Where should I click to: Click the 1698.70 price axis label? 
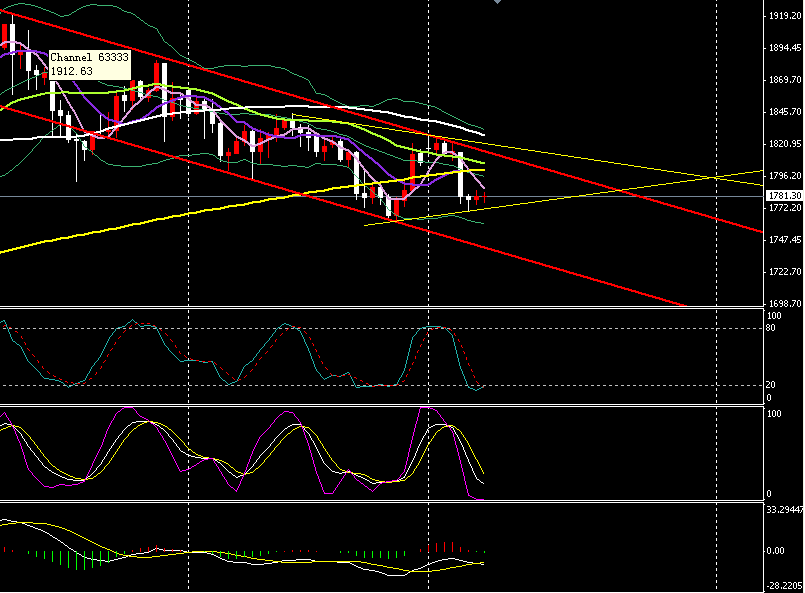[x=785, y=303]
